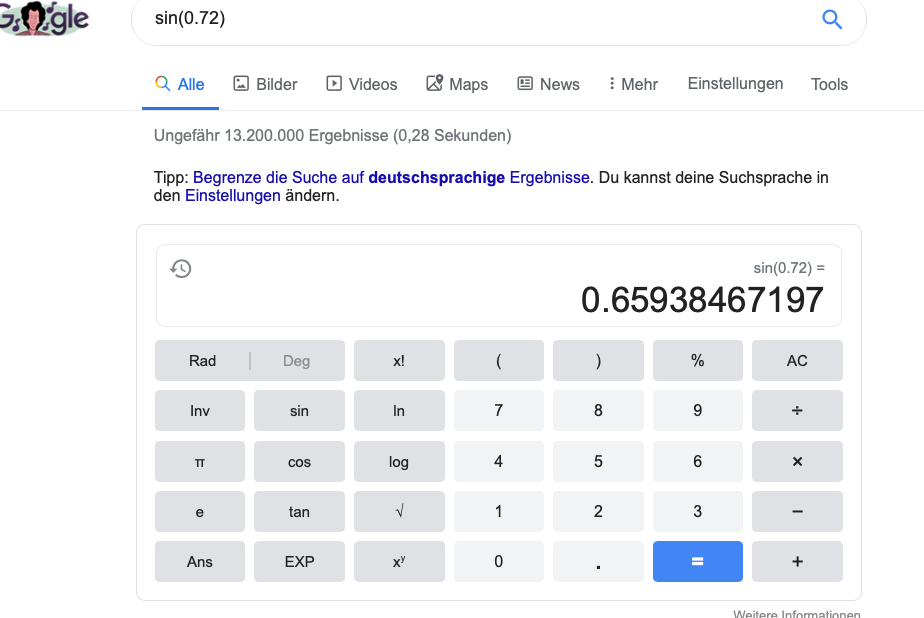The height and width of the screenshot is (618, 924).
Task: Expand the Mehr search options menu
Action: point(633,84)
